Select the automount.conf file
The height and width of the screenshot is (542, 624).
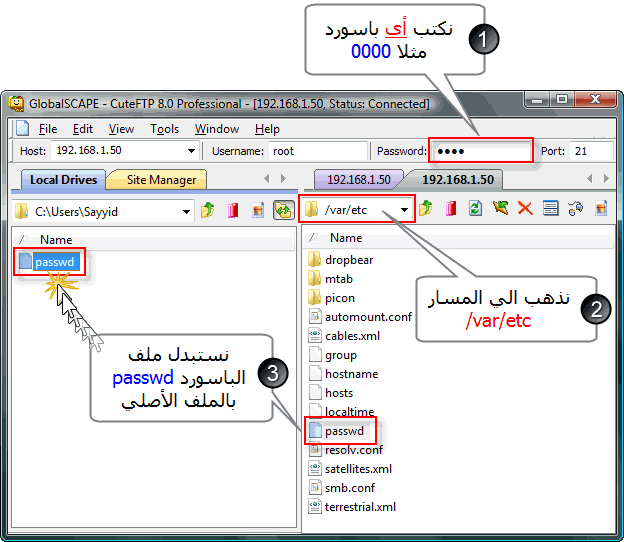pyautogui.click(x=360, y=317)
